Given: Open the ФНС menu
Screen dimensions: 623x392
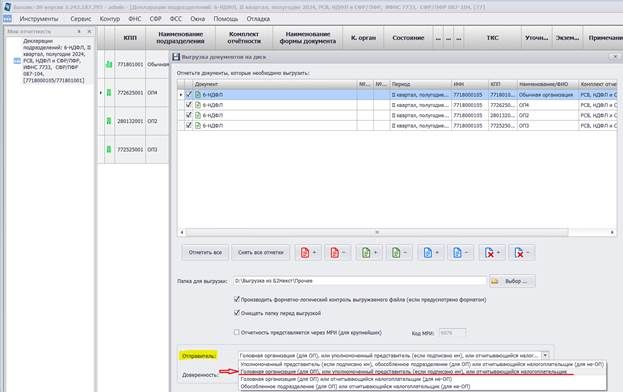Looking at the screenshot, I should tap(135, 19).
